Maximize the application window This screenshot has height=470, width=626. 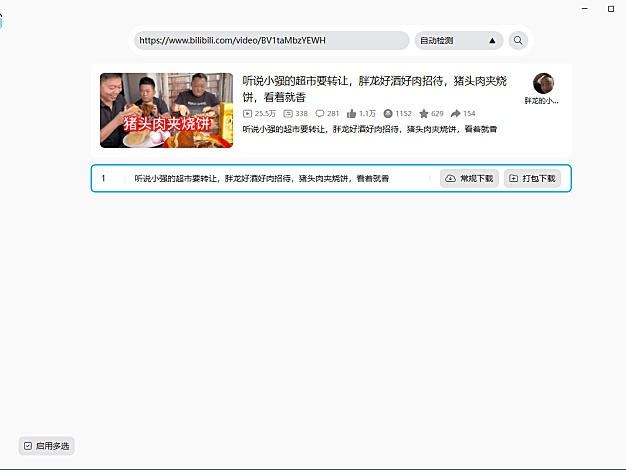point(611,8)
